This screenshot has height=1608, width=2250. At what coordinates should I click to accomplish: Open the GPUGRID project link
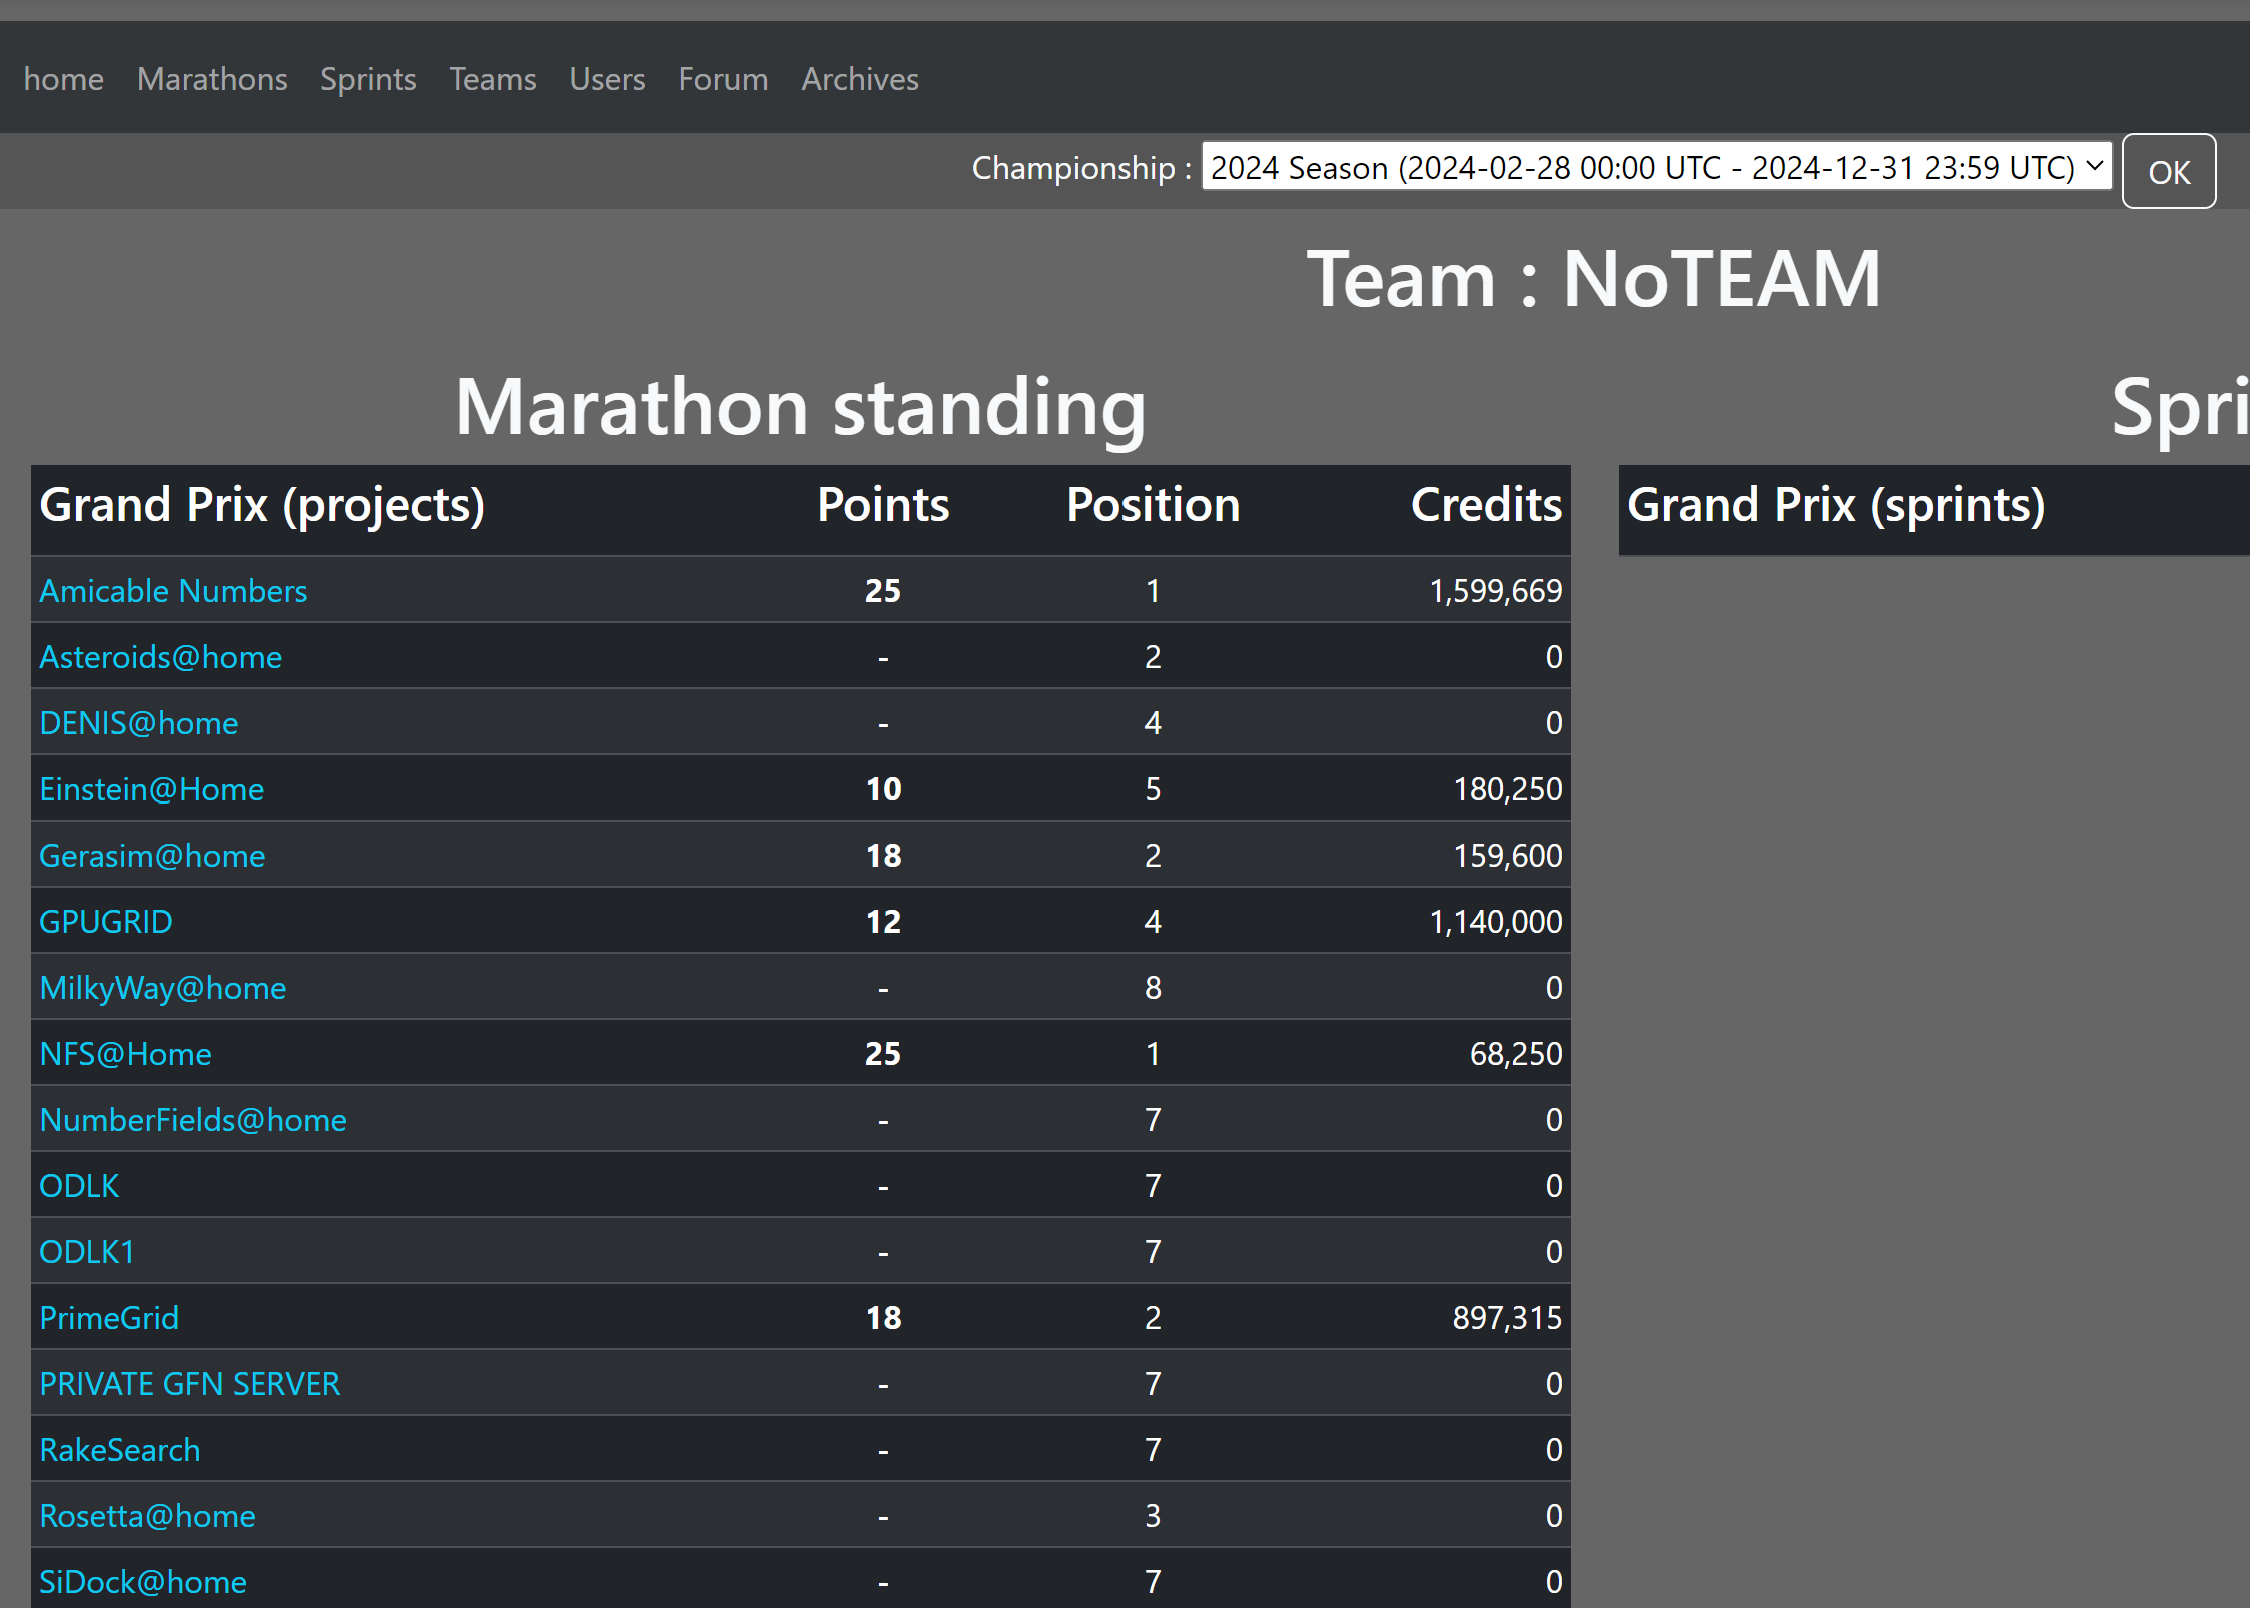[106, 922]
